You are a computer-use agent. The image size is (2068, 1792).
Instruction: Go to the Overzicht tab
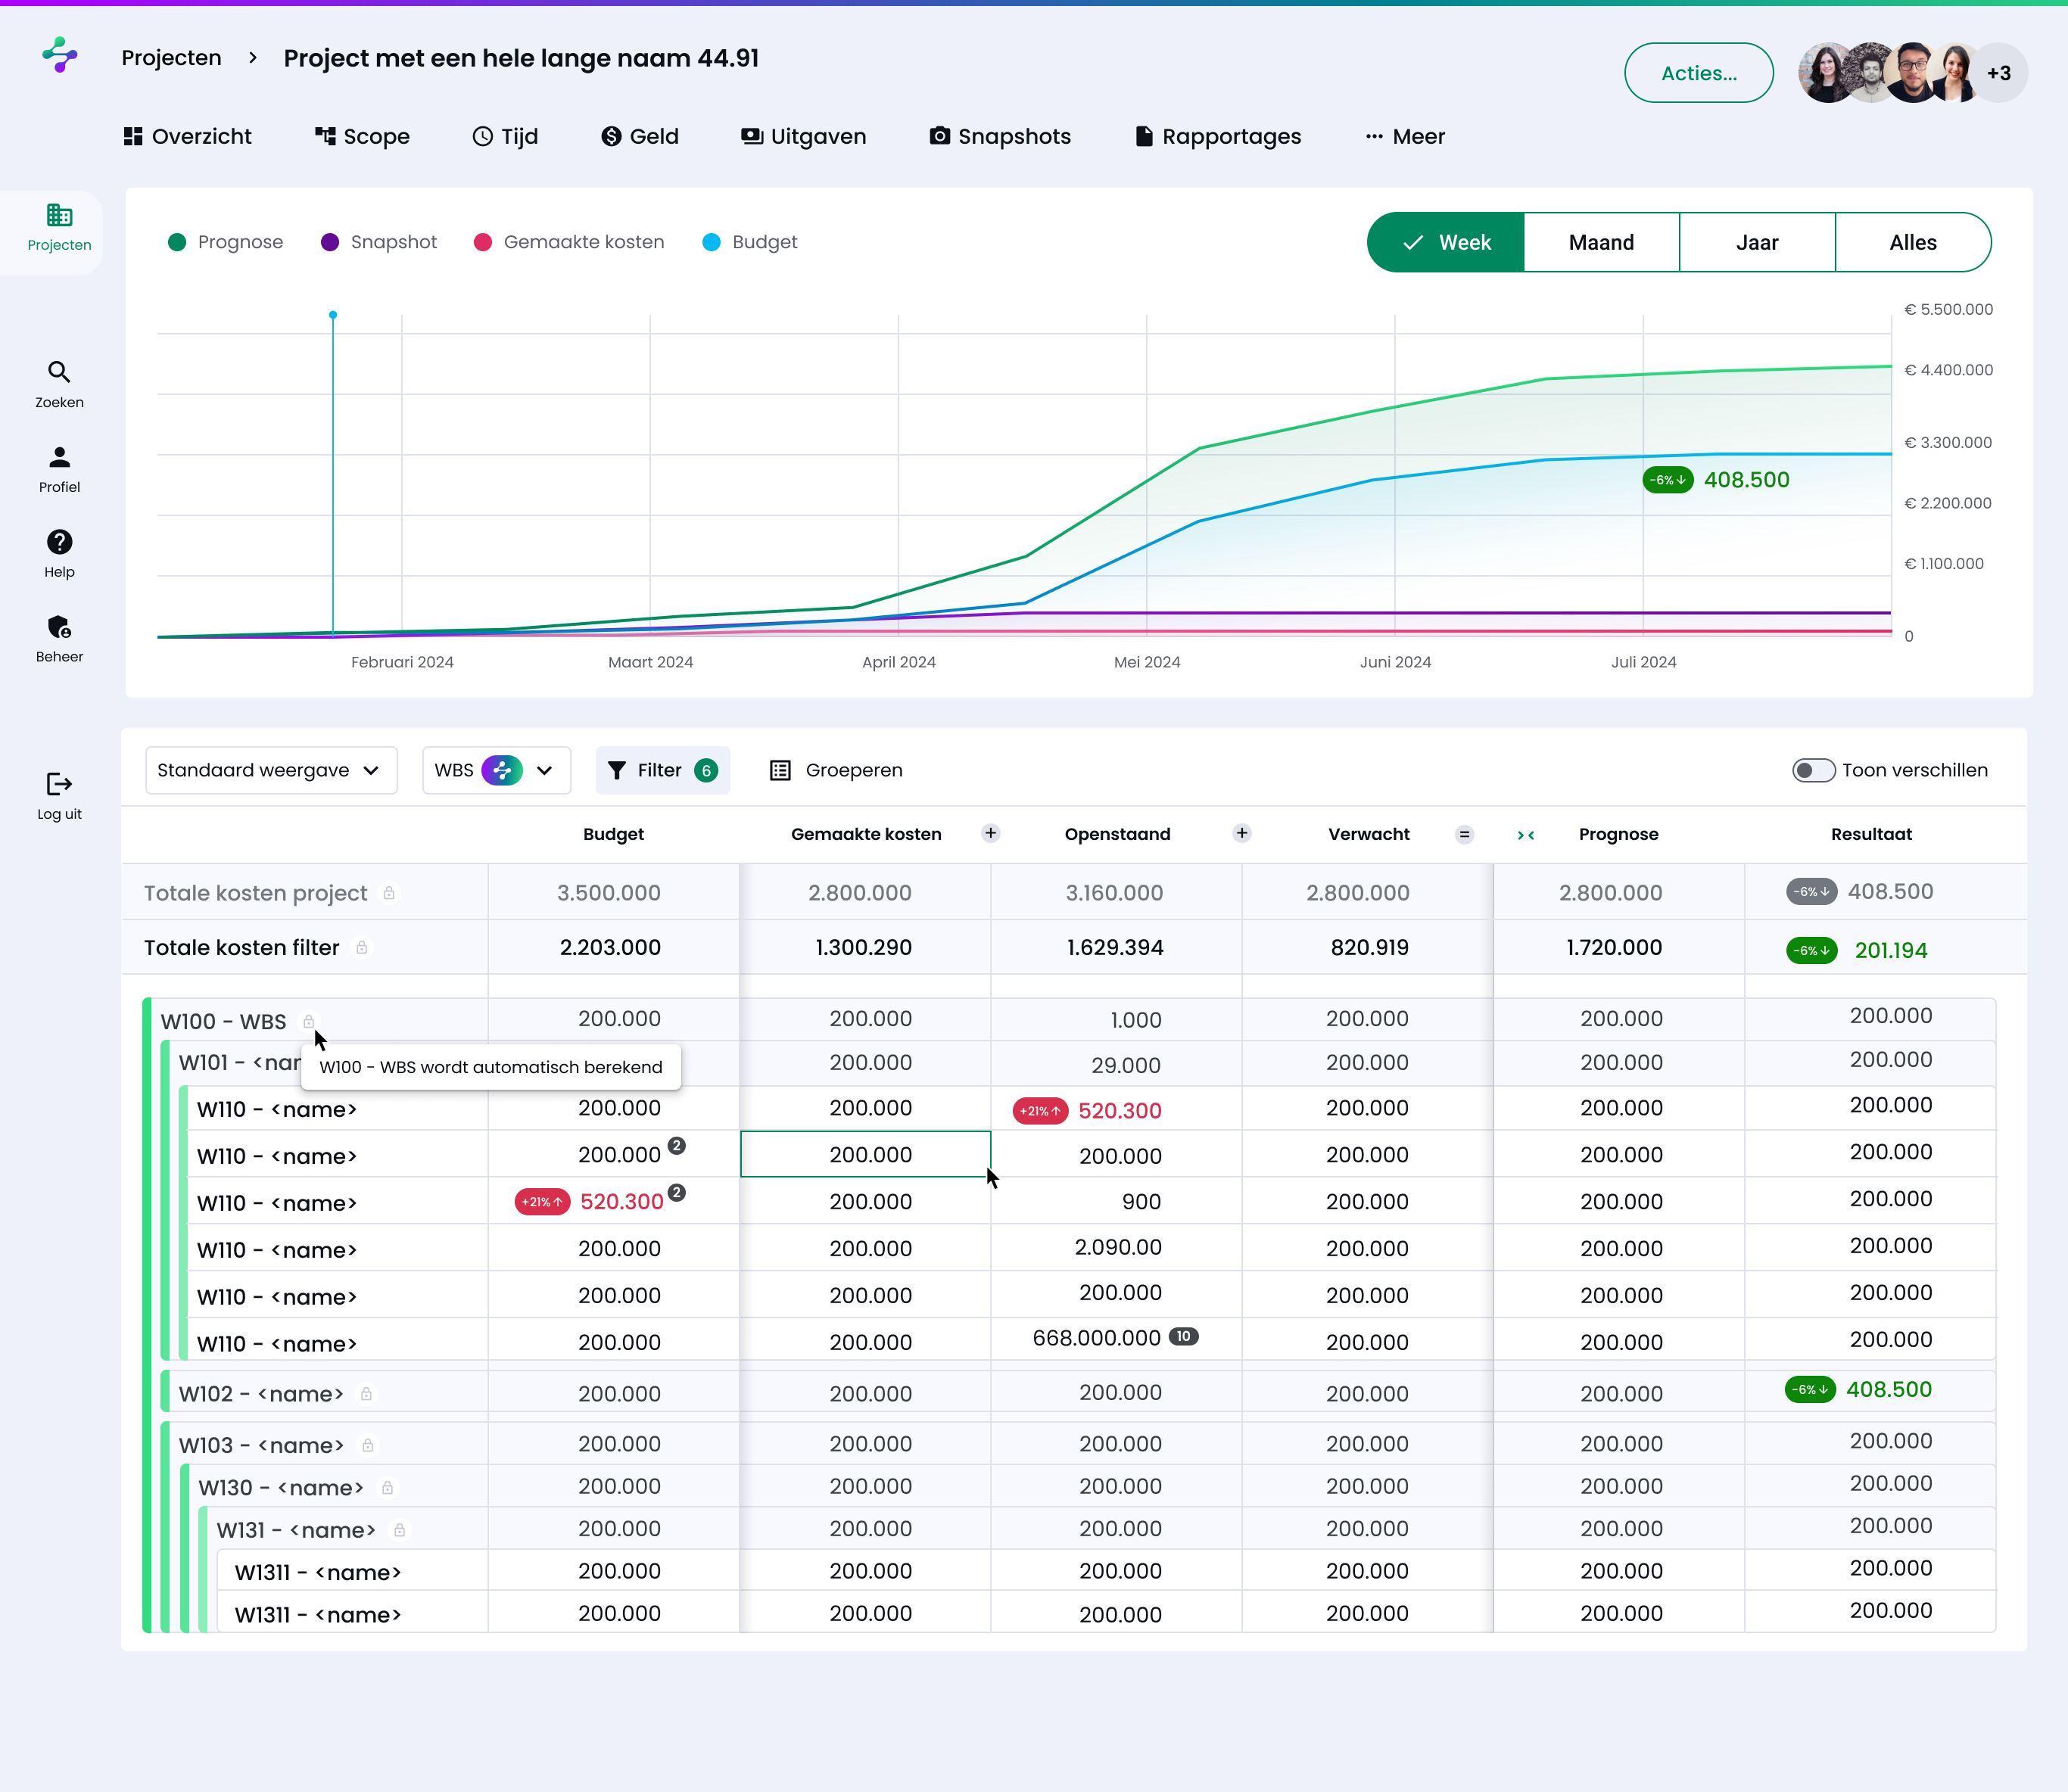[187, 136]
